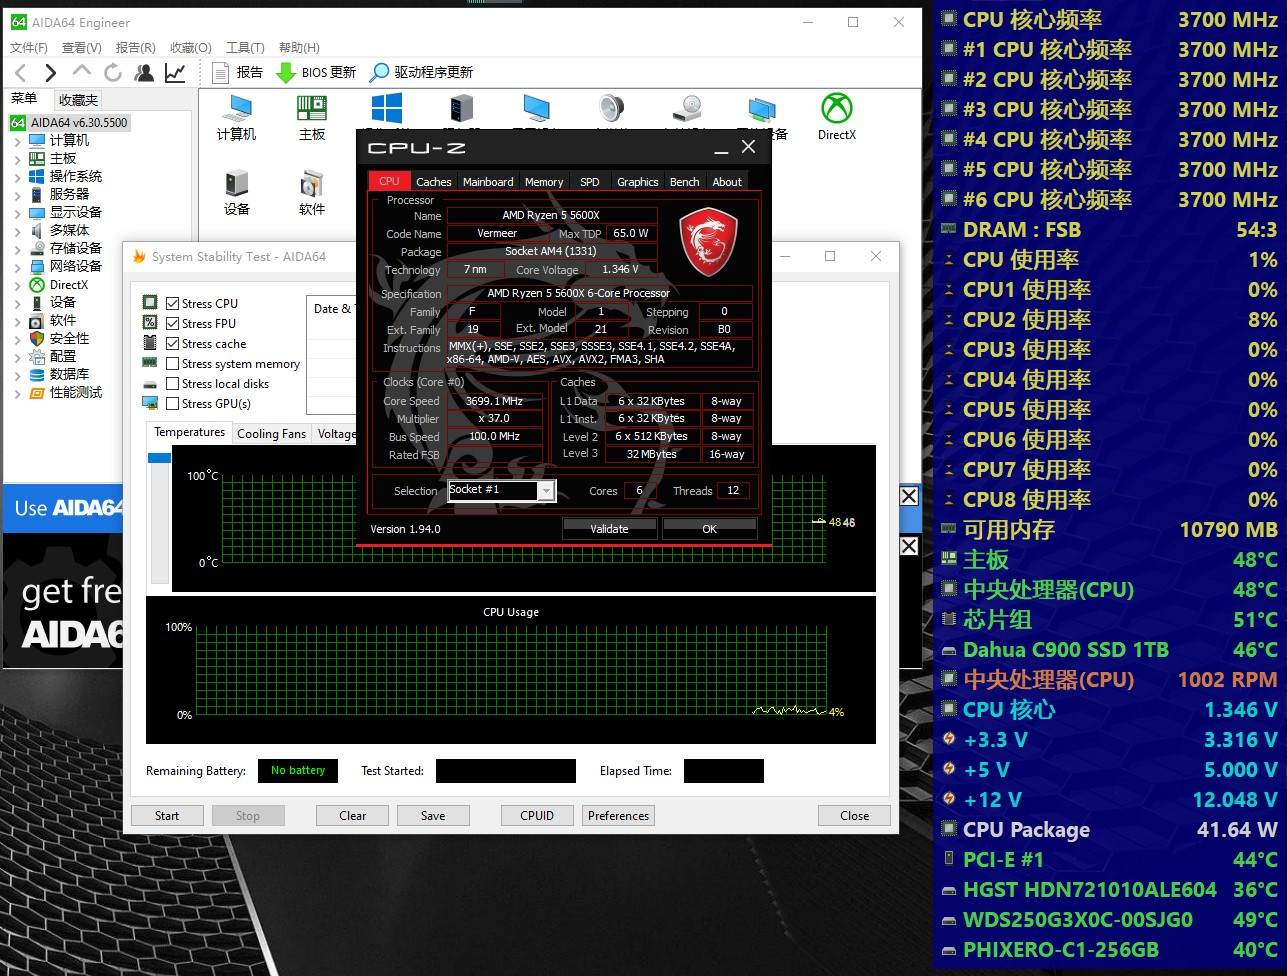Expand the 主板 tree node
Screen dimensions: 1287x976
click(18, 159)
